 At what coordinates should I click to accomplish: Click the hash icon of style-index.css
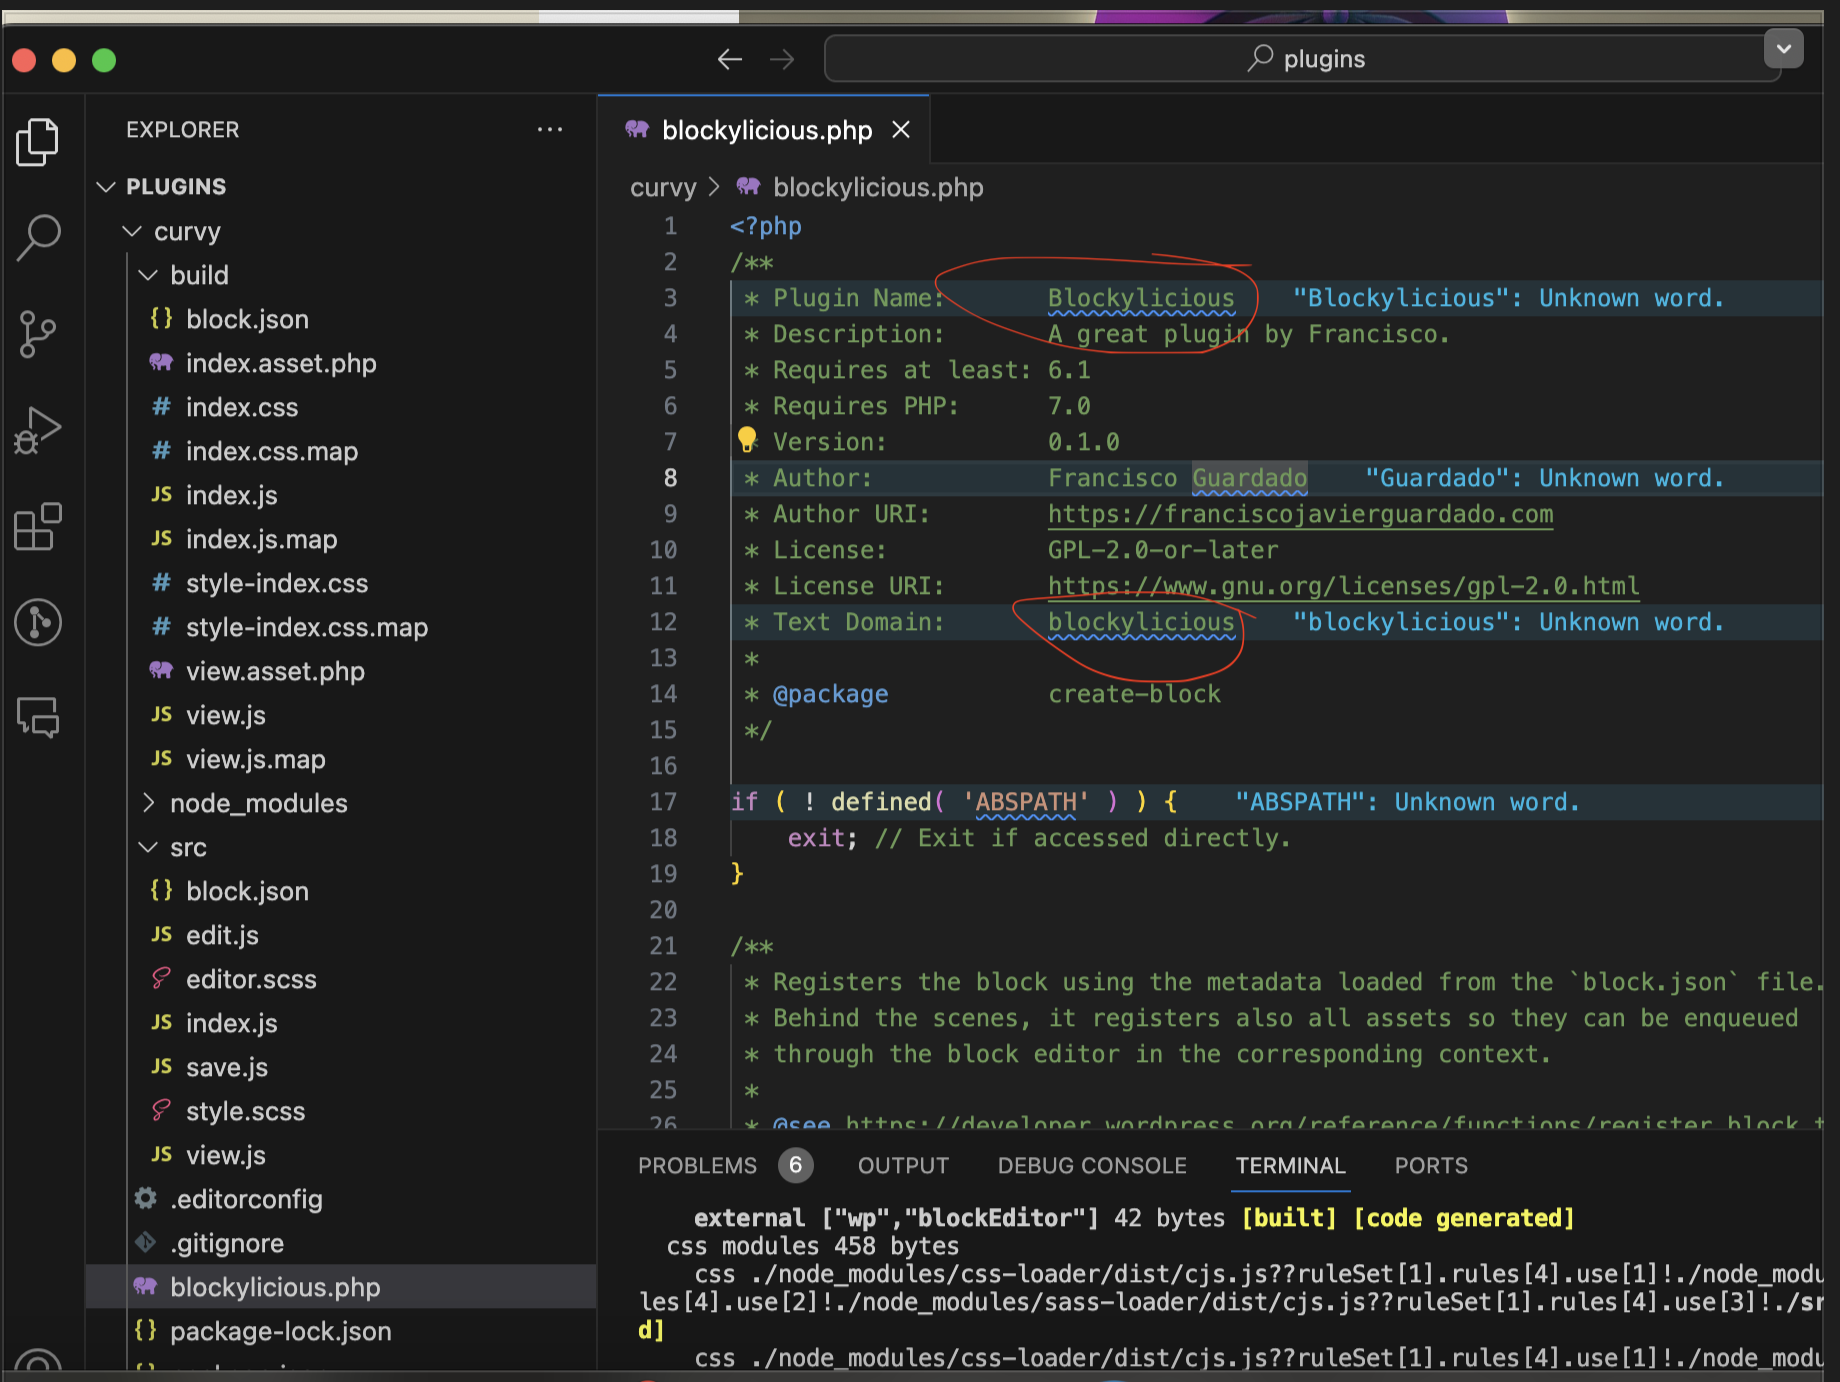click(x=161, y=582)
